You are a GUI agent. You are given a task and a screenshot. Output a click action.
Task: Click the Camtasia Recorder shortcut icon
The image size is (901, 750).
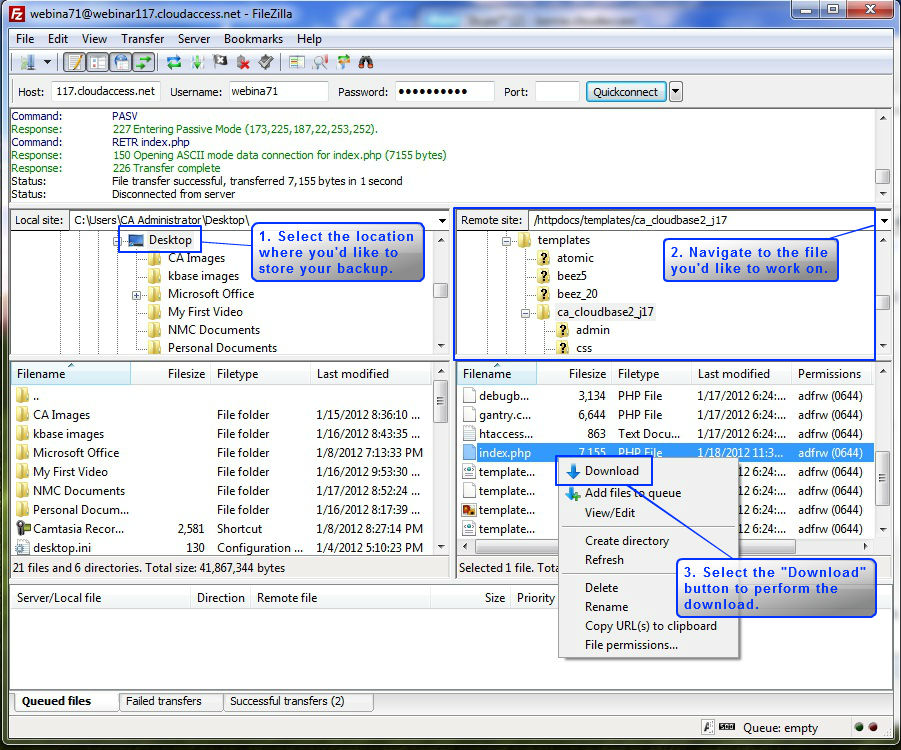(x=23, y=528)
